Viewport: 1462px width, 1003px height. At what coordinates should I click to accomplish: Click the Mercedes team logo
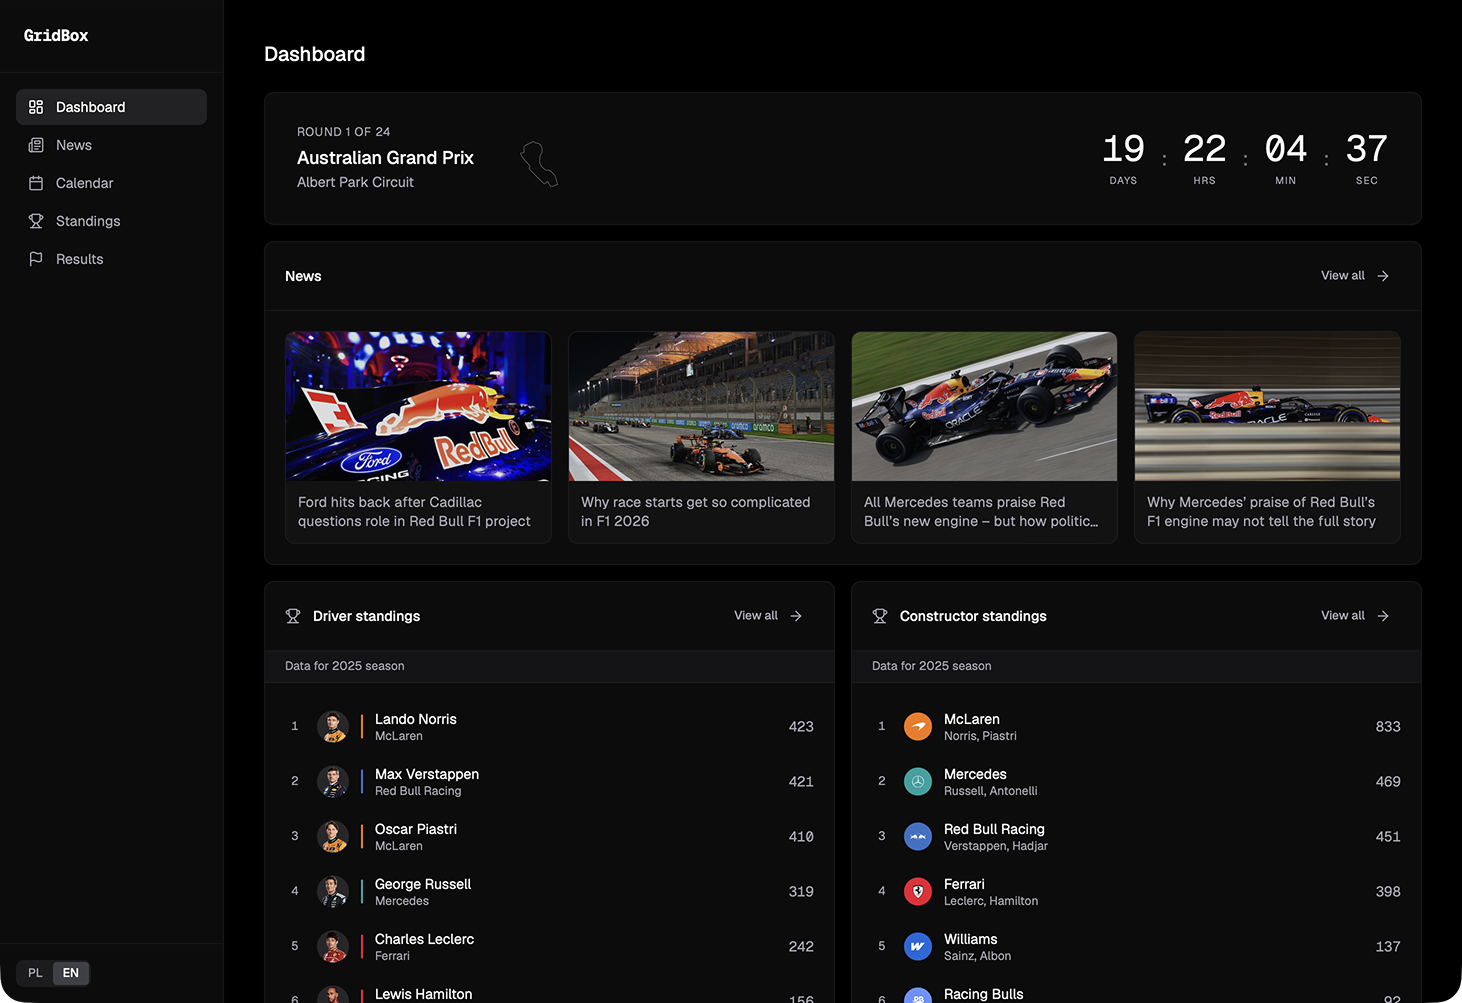[918, 781]
